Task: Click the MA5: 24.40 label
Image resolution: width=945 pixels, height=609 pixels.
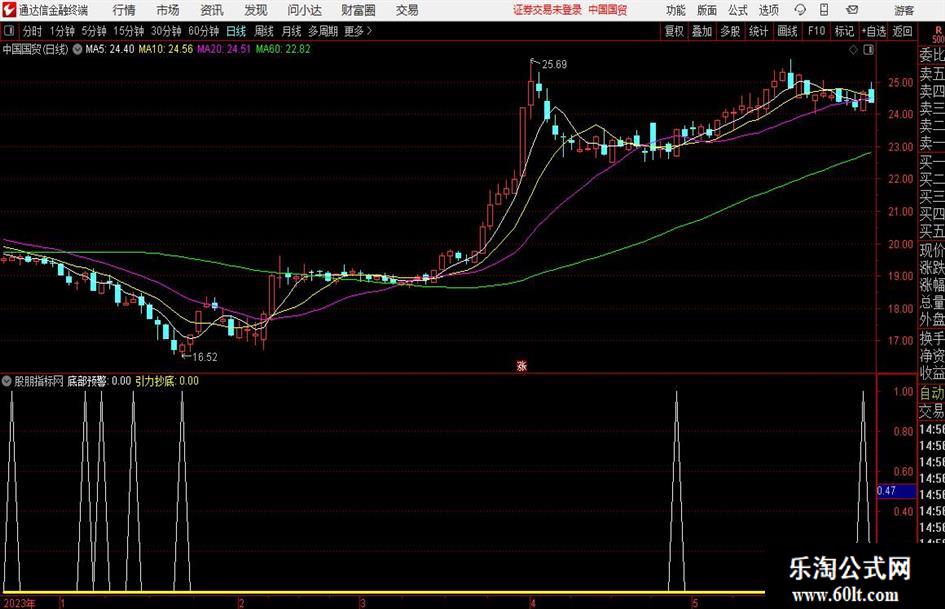Action: [x=110, y=49]
